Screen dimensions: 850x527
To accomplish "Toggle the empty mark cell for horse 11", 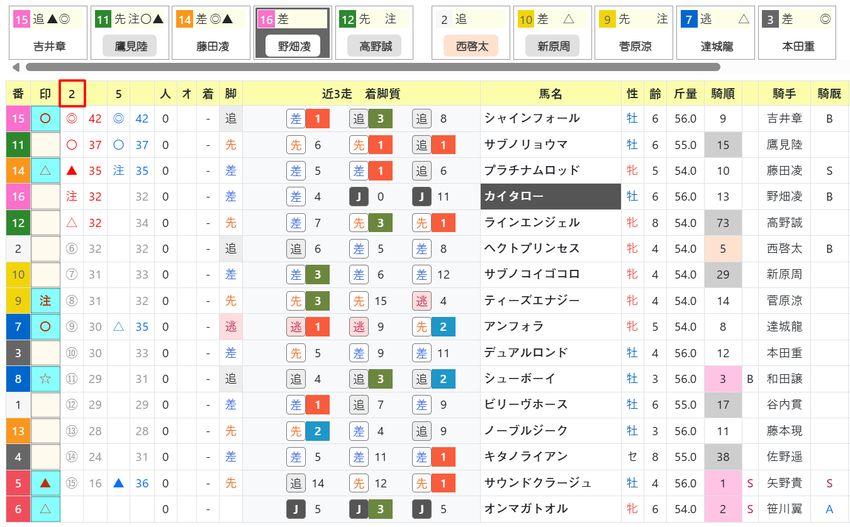I will (46, 145).
